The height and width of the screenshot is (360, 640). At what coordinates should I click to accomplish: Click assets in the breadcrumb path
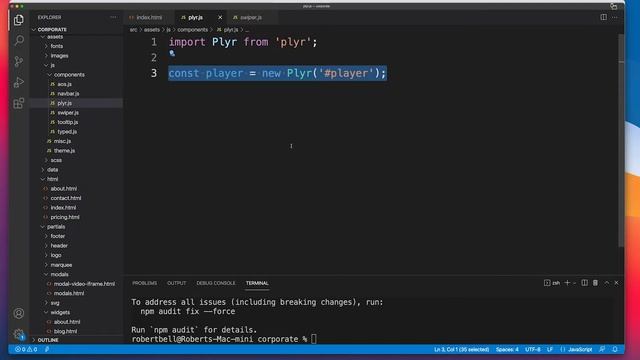(151, 30)
